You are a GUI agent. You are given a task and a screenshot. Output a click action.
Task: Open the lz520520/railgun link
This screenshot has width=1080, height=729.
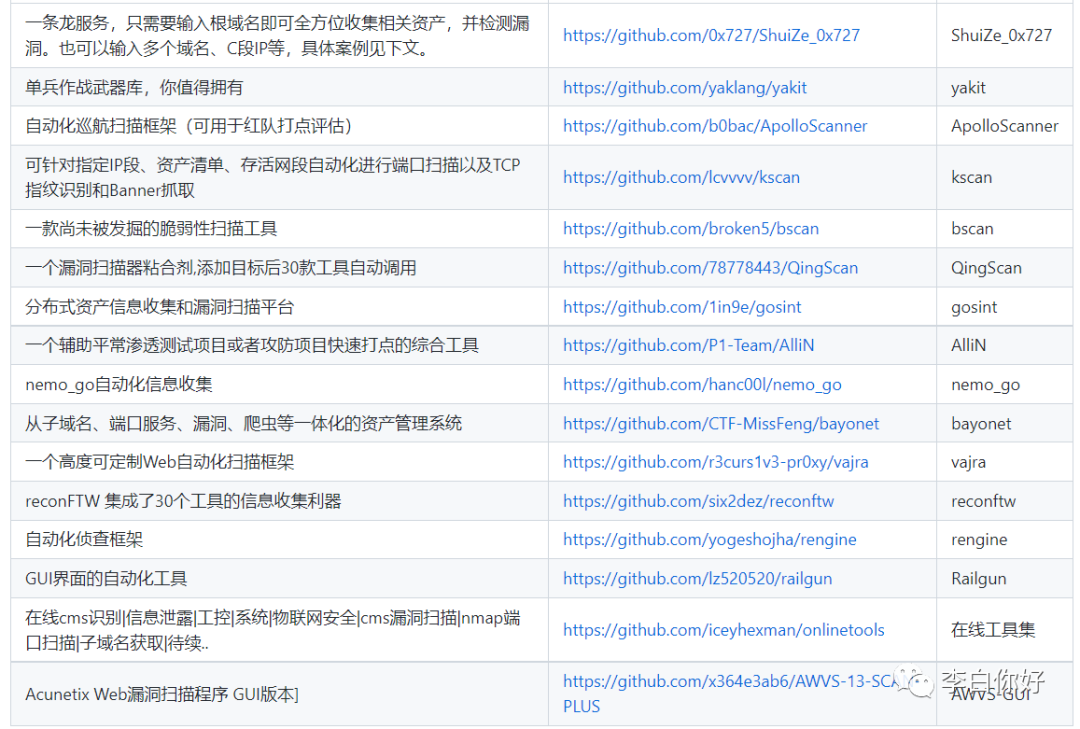click(x=697, y=579)
